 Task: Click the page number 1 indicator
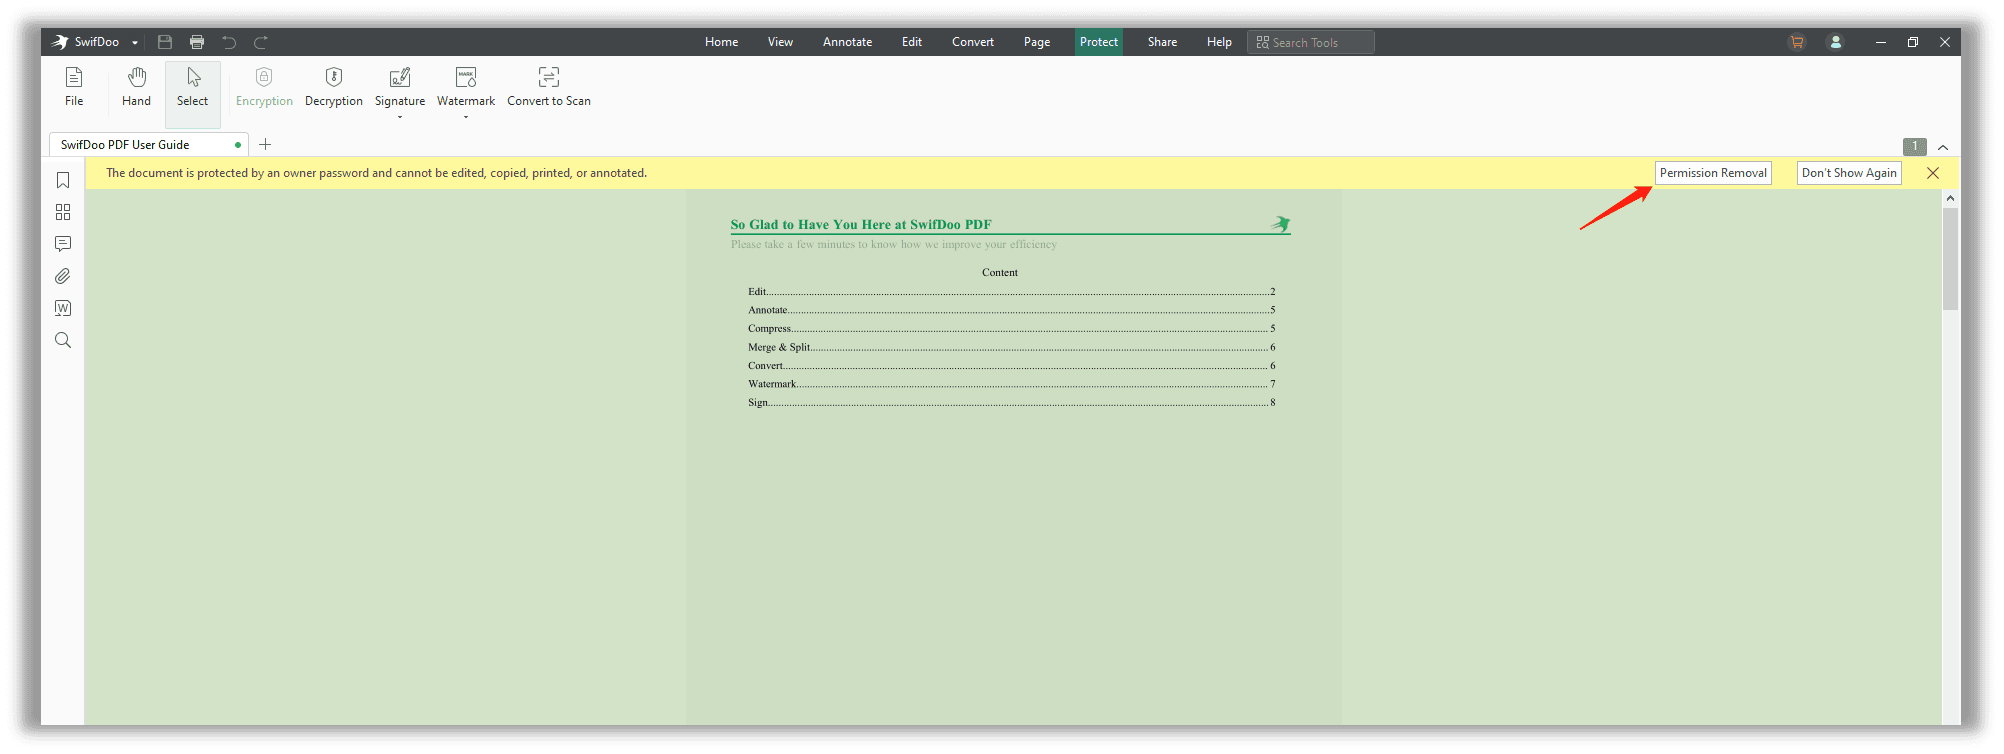[x=1915, y=146]
